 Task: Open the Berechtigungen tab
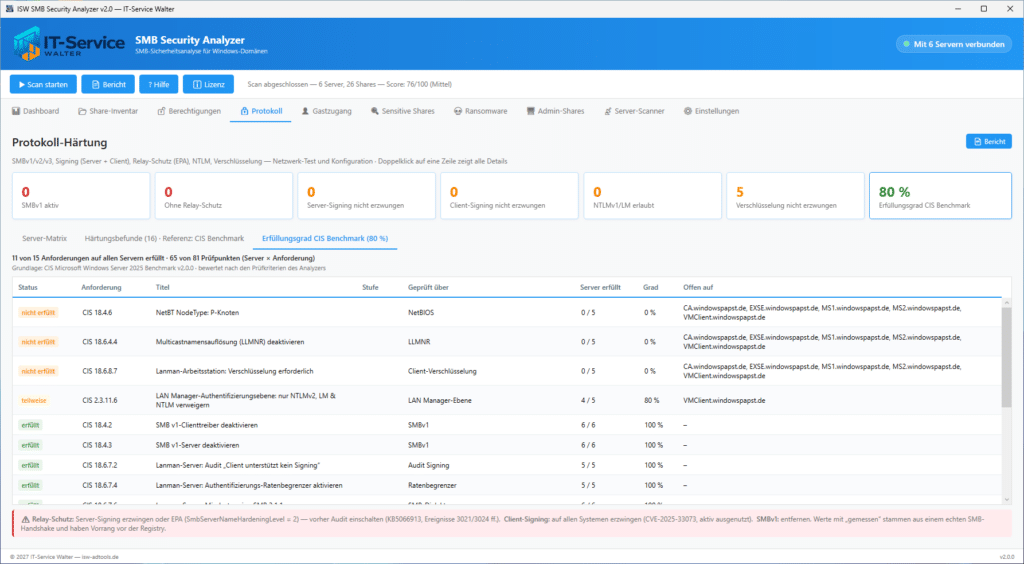pyautogui.click(x=189, y=111)
